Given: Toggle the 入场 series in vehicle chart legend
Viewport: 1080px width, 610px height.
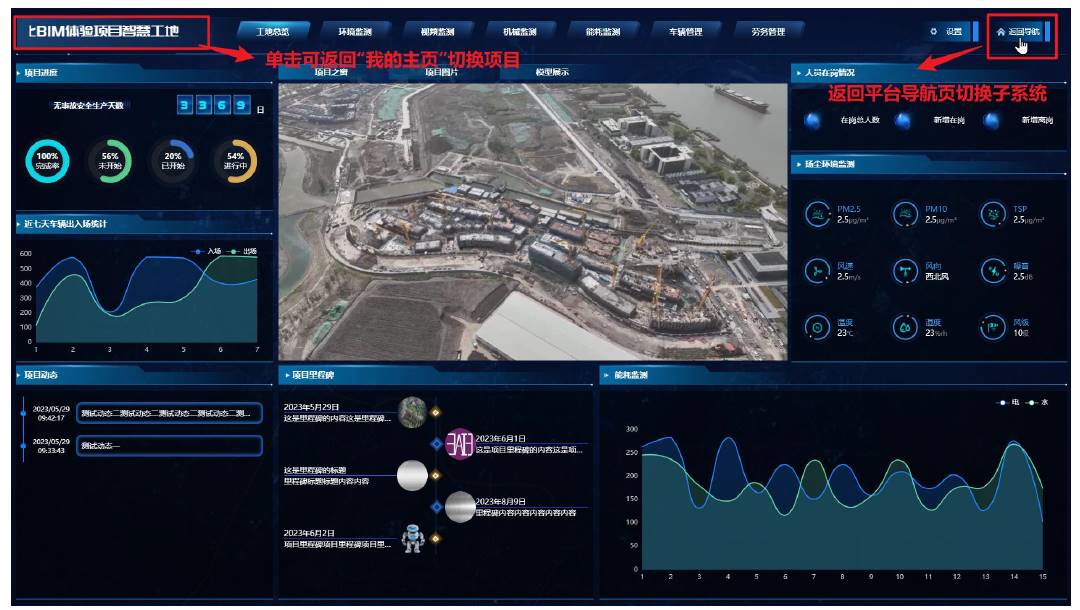Looking at the screenshot, I should (207, 251).
